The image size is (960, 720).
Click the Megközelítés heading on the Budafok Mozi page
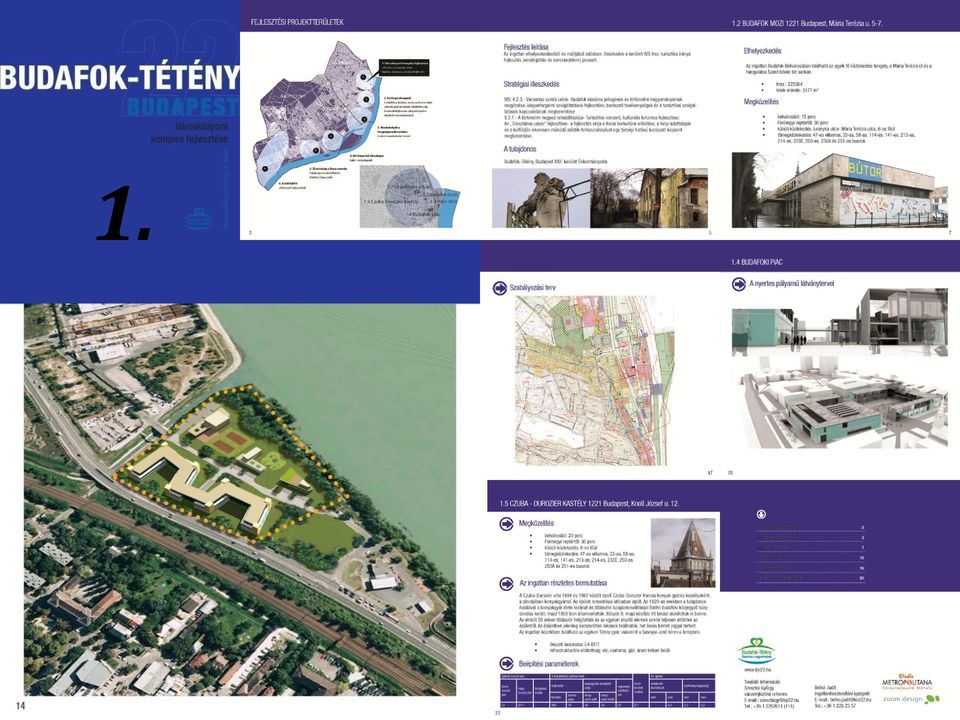(x=761, y=102)
